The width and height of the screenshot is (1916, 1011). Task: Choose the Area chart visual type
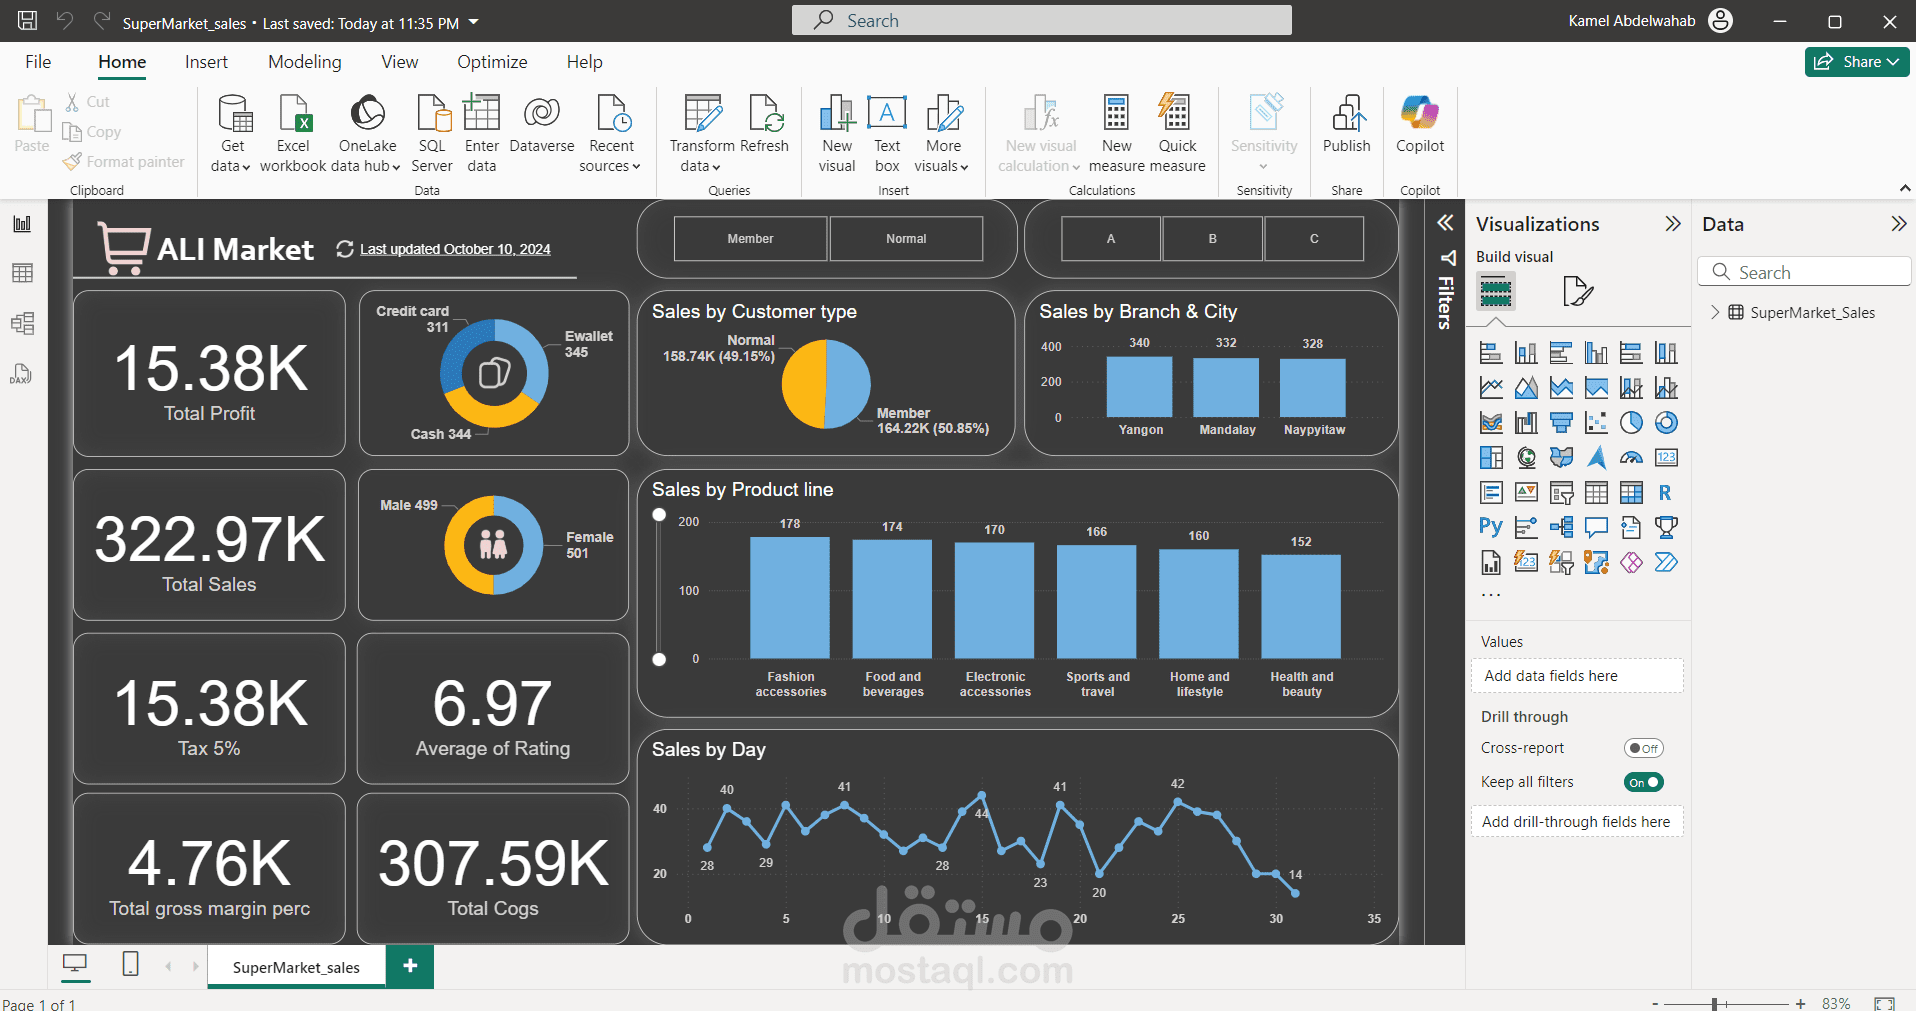[1526, 388]
